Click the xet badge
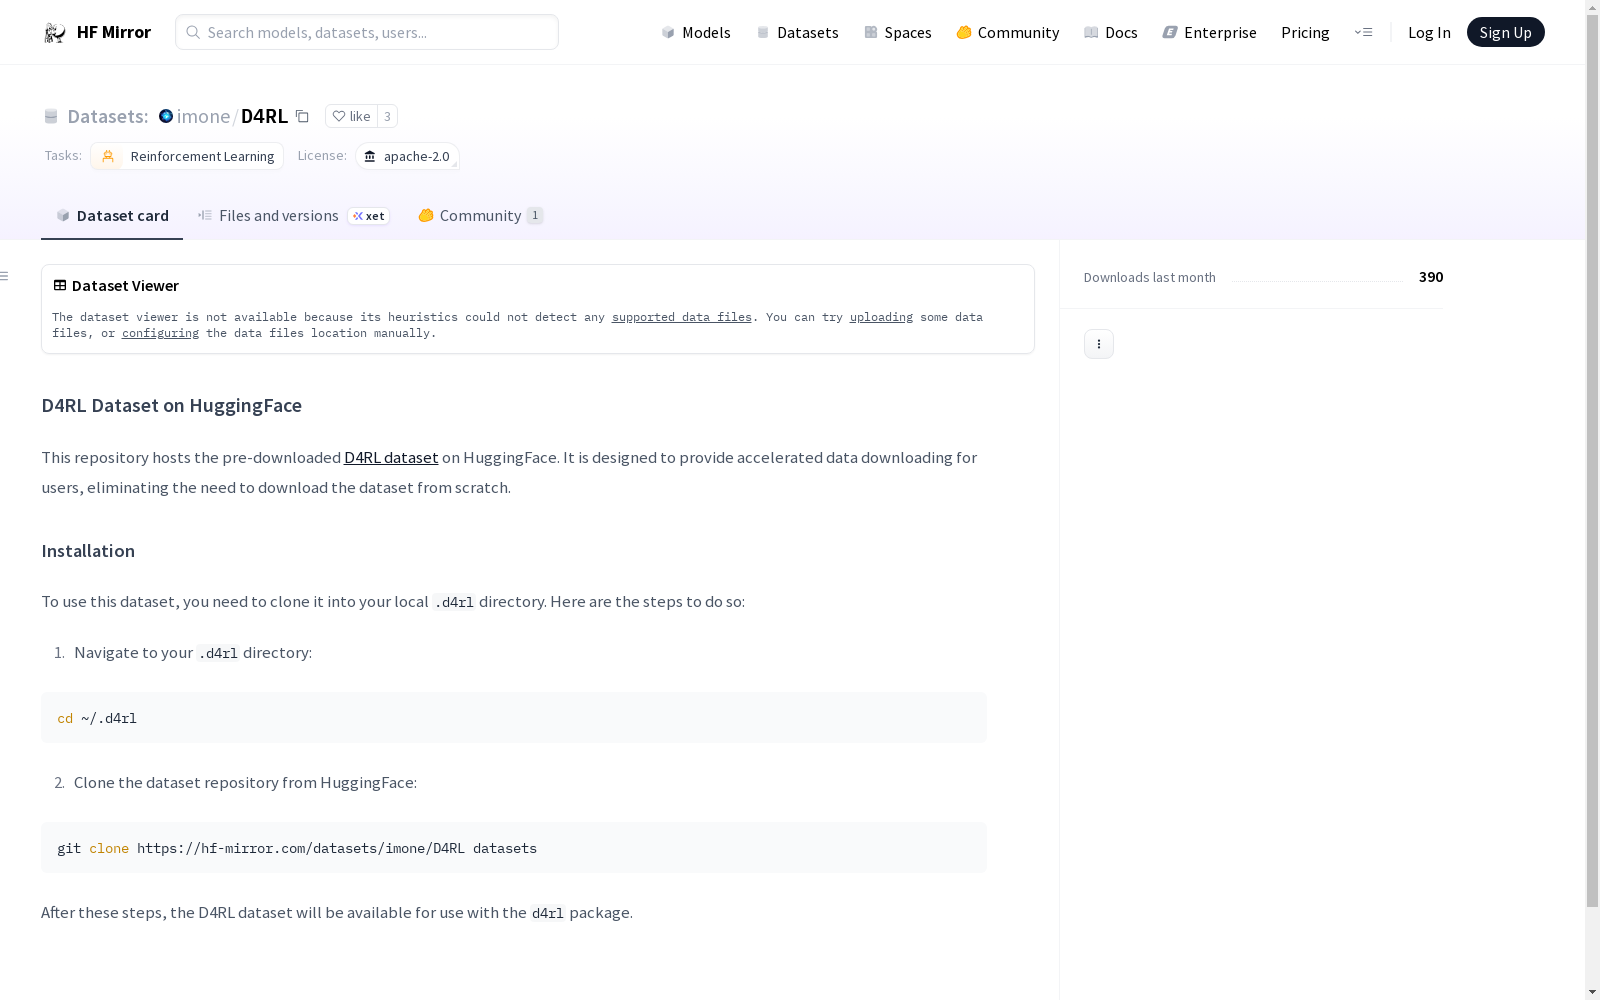This screenshot has height=1000, width=1600. (369, 216)
